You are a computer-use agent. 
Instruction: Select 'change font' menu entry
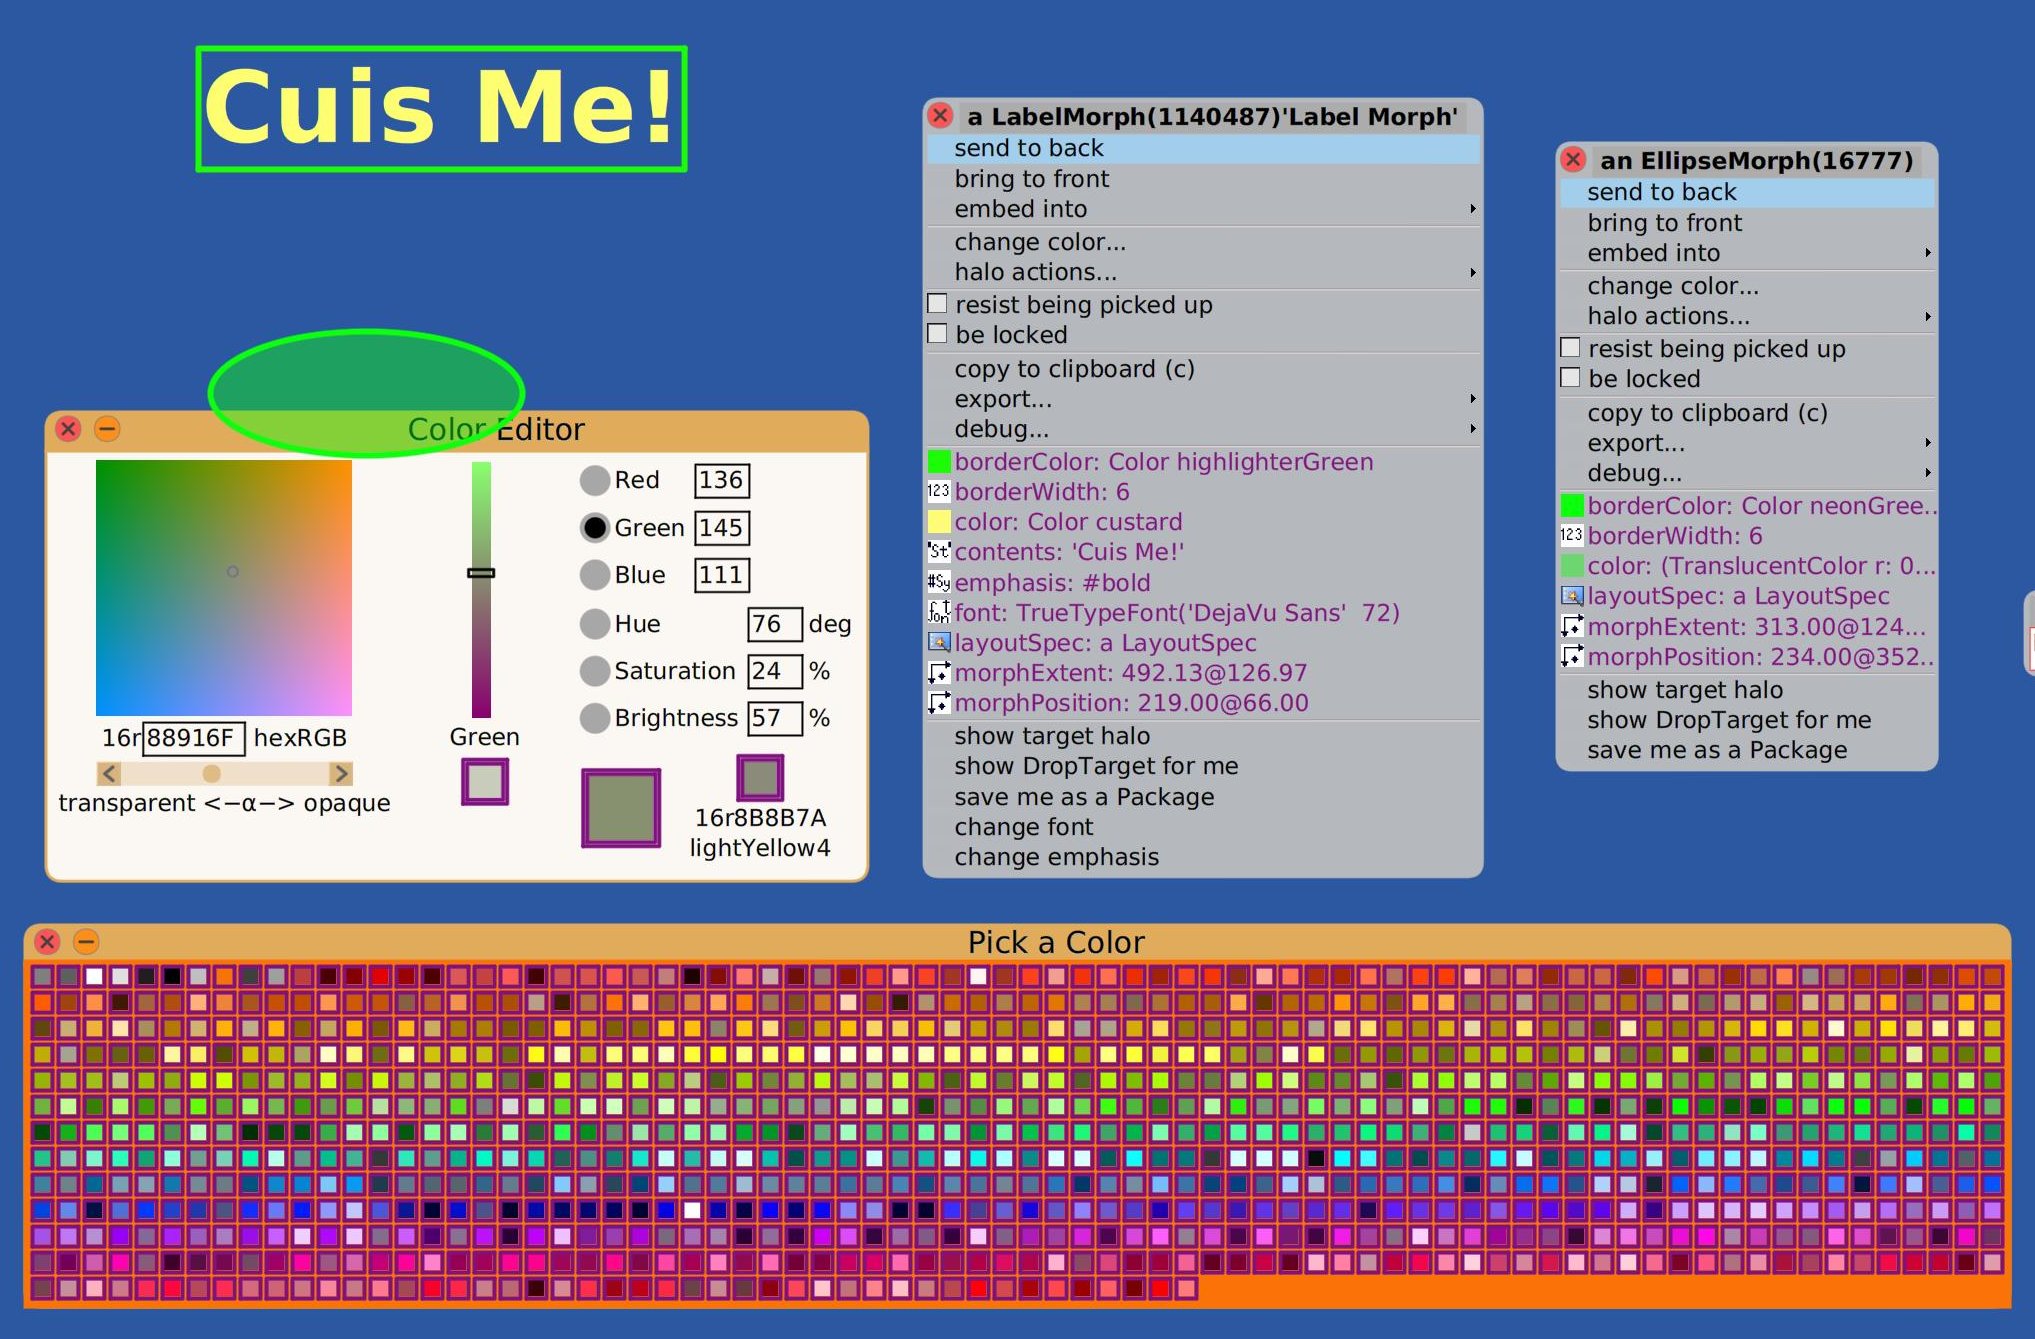(1023, 827)
